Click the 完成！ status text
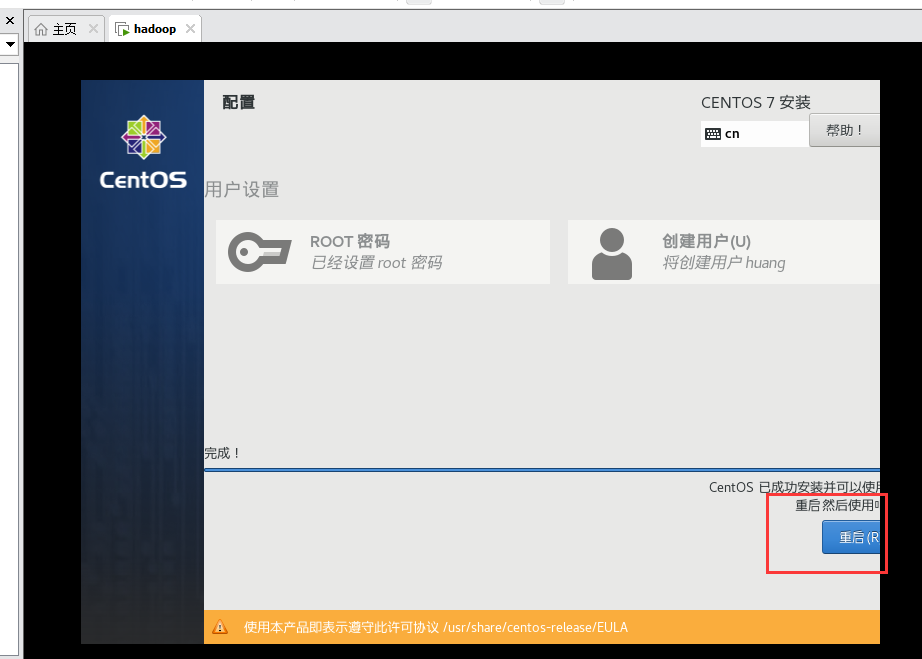The width and height of the screenshot is (922, 659). click(x=222, y=453)
